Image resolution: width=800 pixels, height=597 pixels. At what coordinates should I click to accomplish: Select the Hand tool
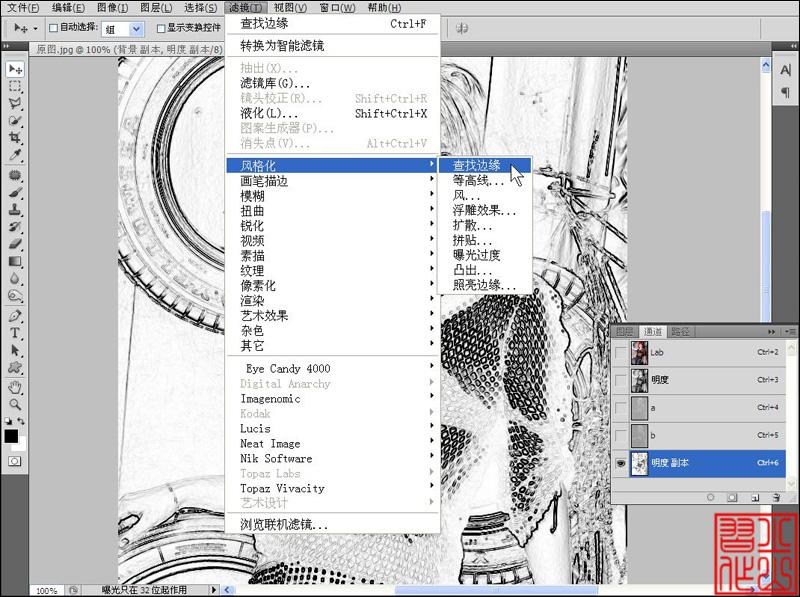click(x=15, y=387)
